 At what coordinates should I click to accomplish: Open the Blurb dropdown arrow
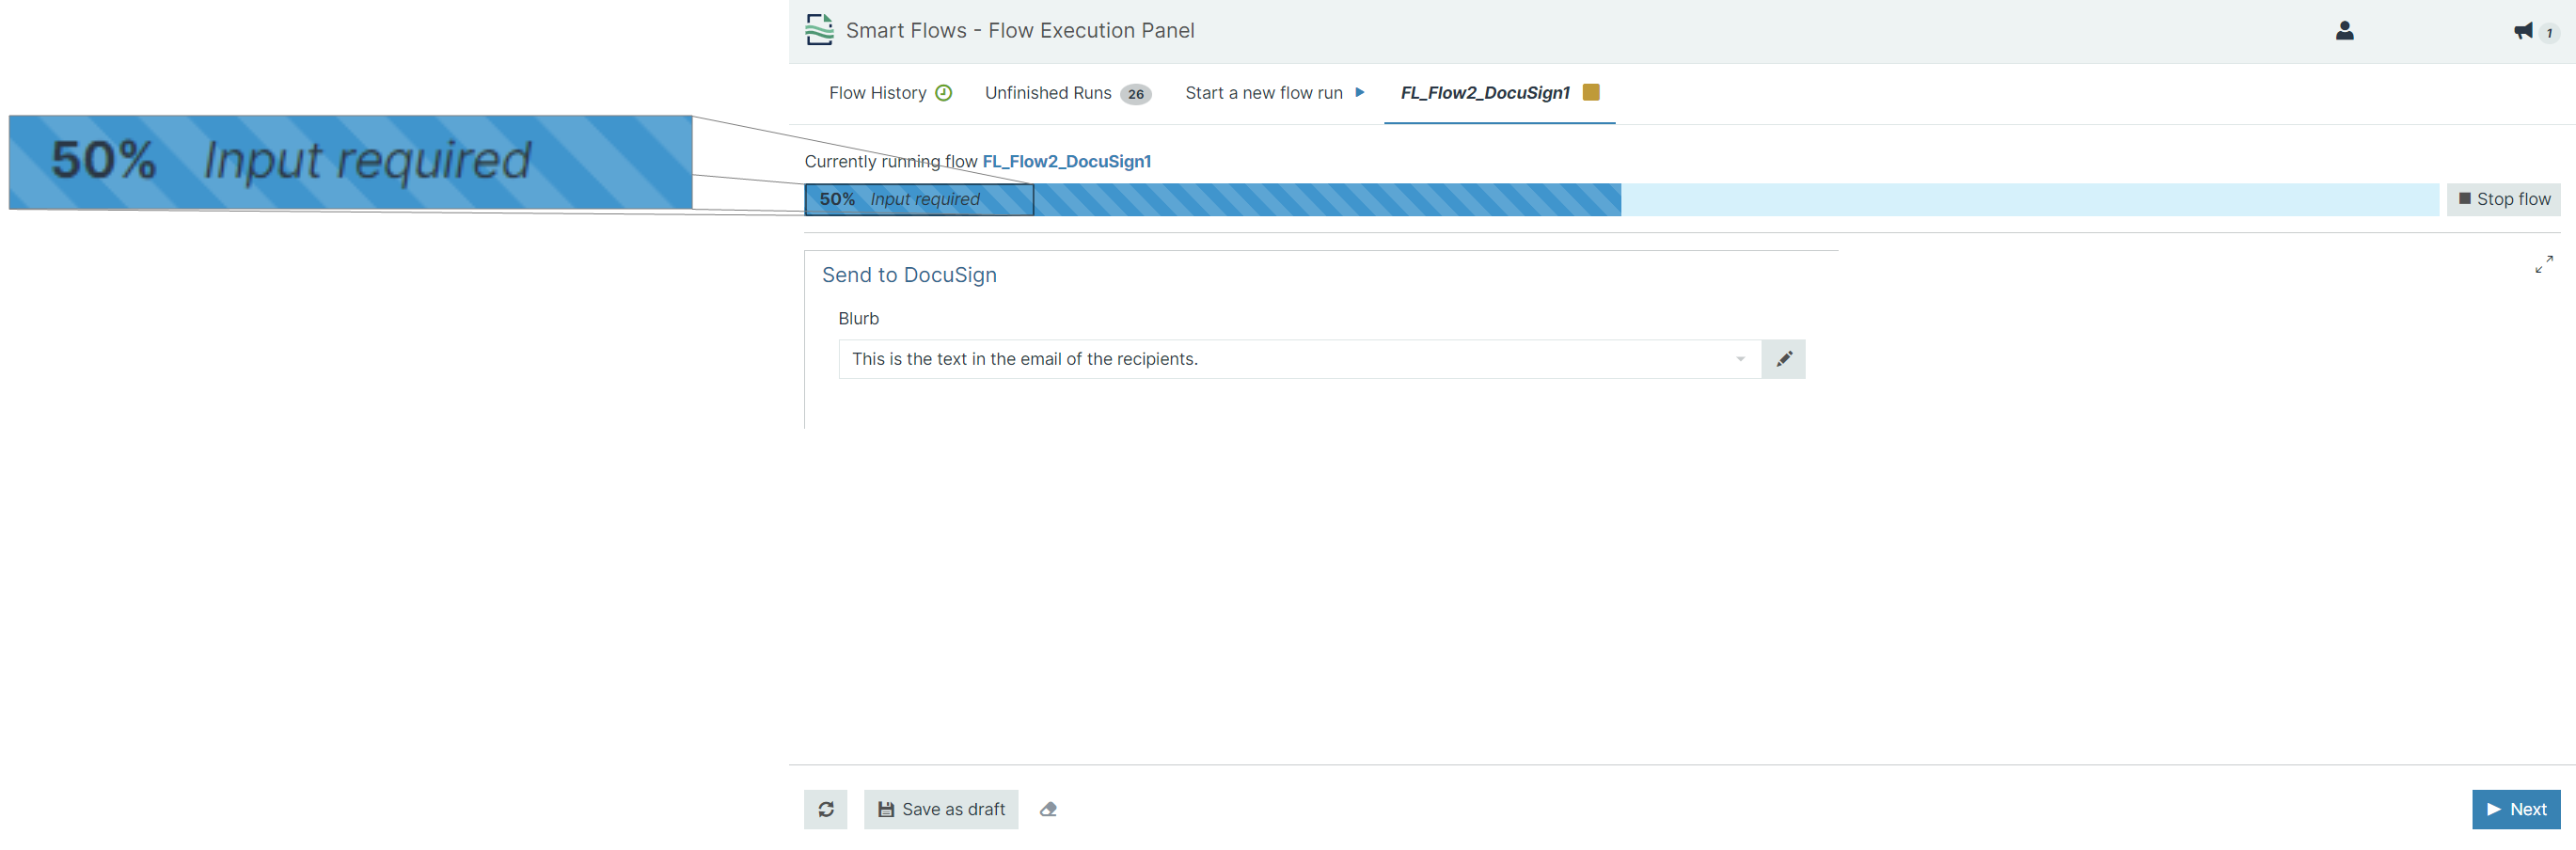[x=1740, y=359]
